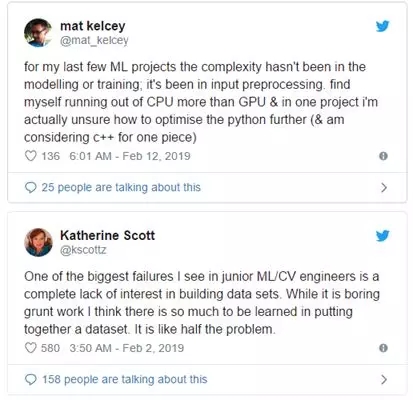Expand the chevron arrow in 158 people row
The image size is (413, 400).
[384, 380]
